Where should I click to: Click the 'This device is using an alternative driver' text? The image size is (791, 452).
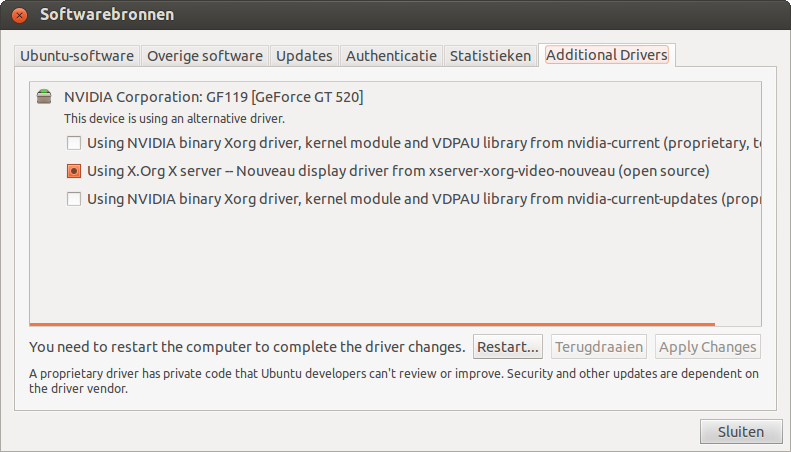[x=174, y=118]
